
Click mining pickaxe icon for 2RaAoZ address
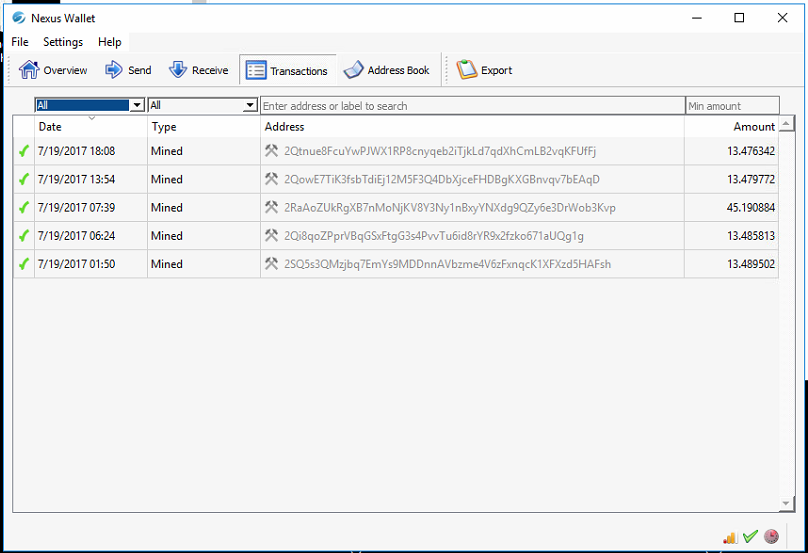click(272, 207)
